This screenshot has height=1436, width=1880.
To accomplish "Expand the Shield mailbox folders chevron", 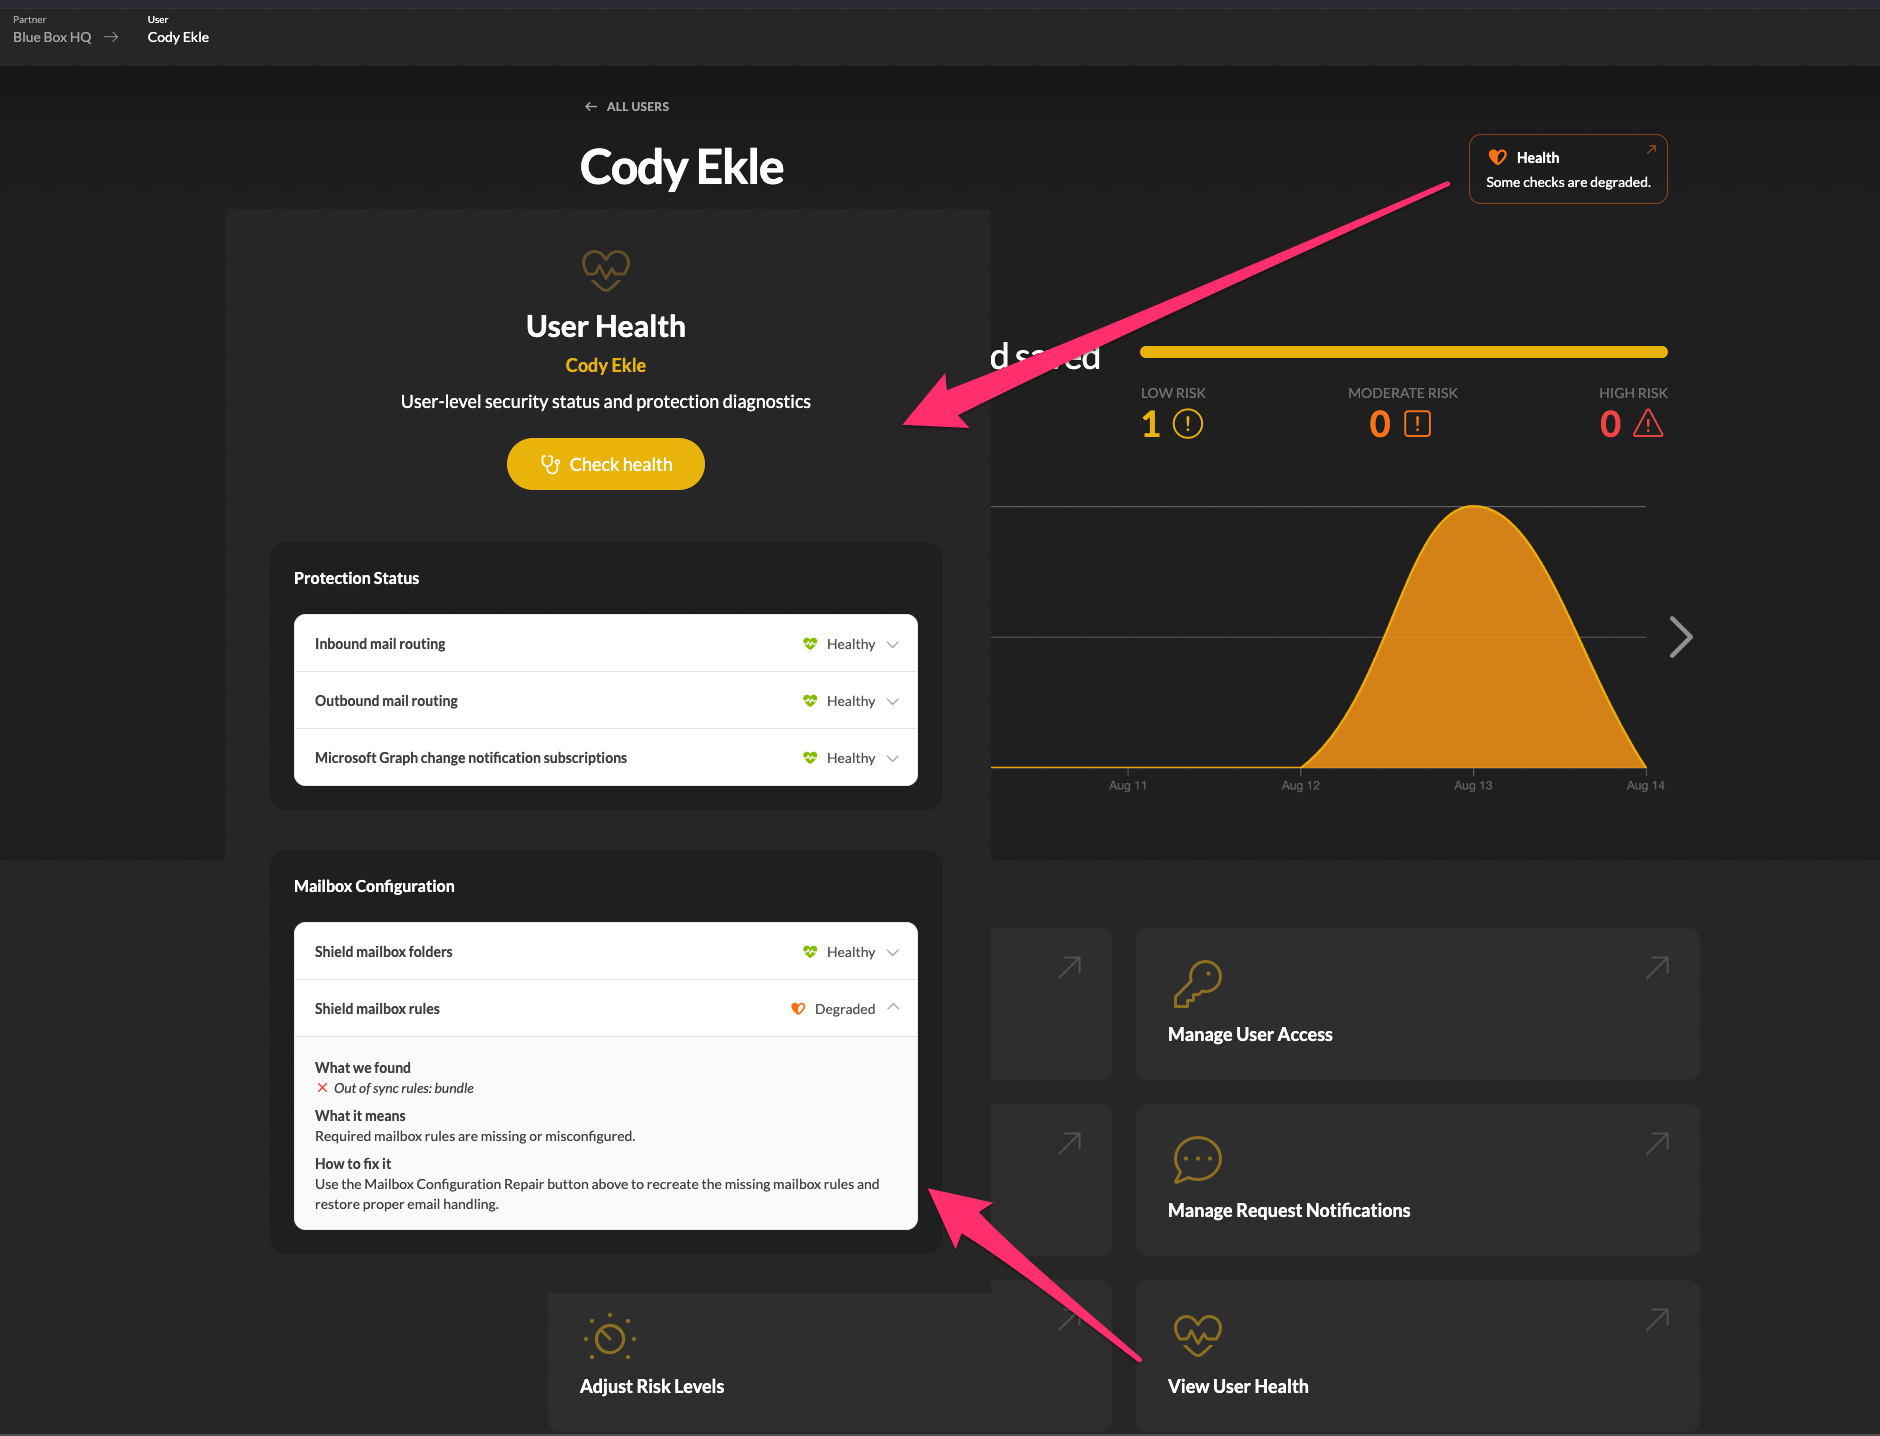I will [x=893, y=952].
